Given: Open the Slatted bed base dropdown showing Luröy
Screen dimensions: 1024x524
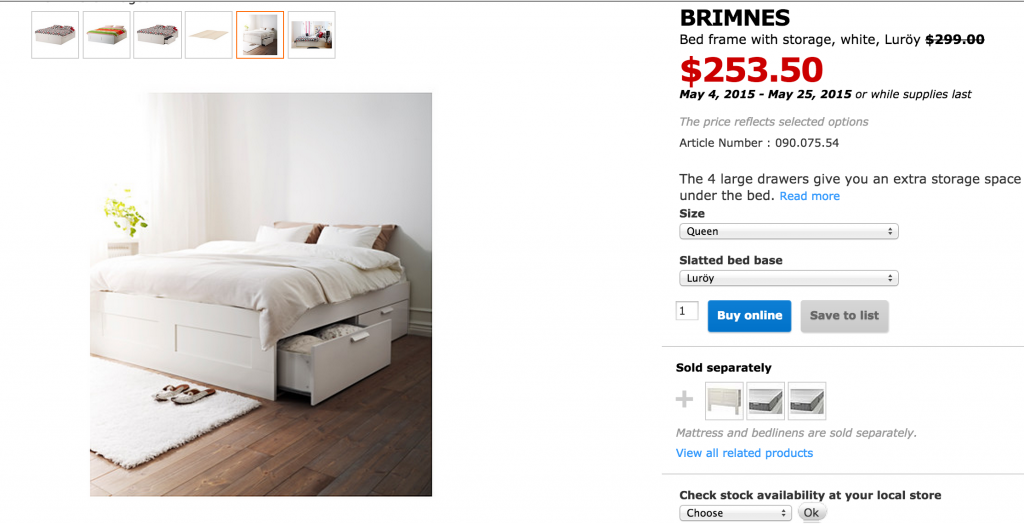Looking at the screenshot, I should [x=789, y=278].
